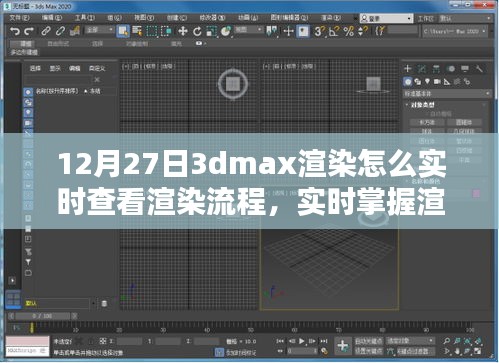Open the 渲染 (Rendering) menu
499x363 pixels.
[330, 18]
